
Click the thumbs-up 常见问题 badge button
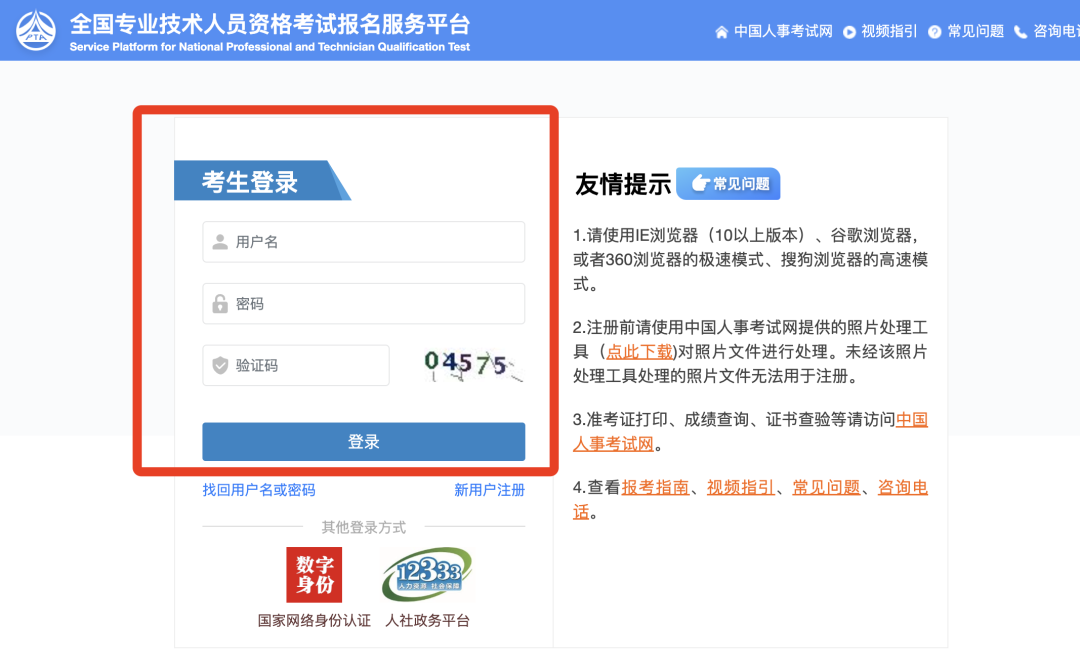click(728, 184)
